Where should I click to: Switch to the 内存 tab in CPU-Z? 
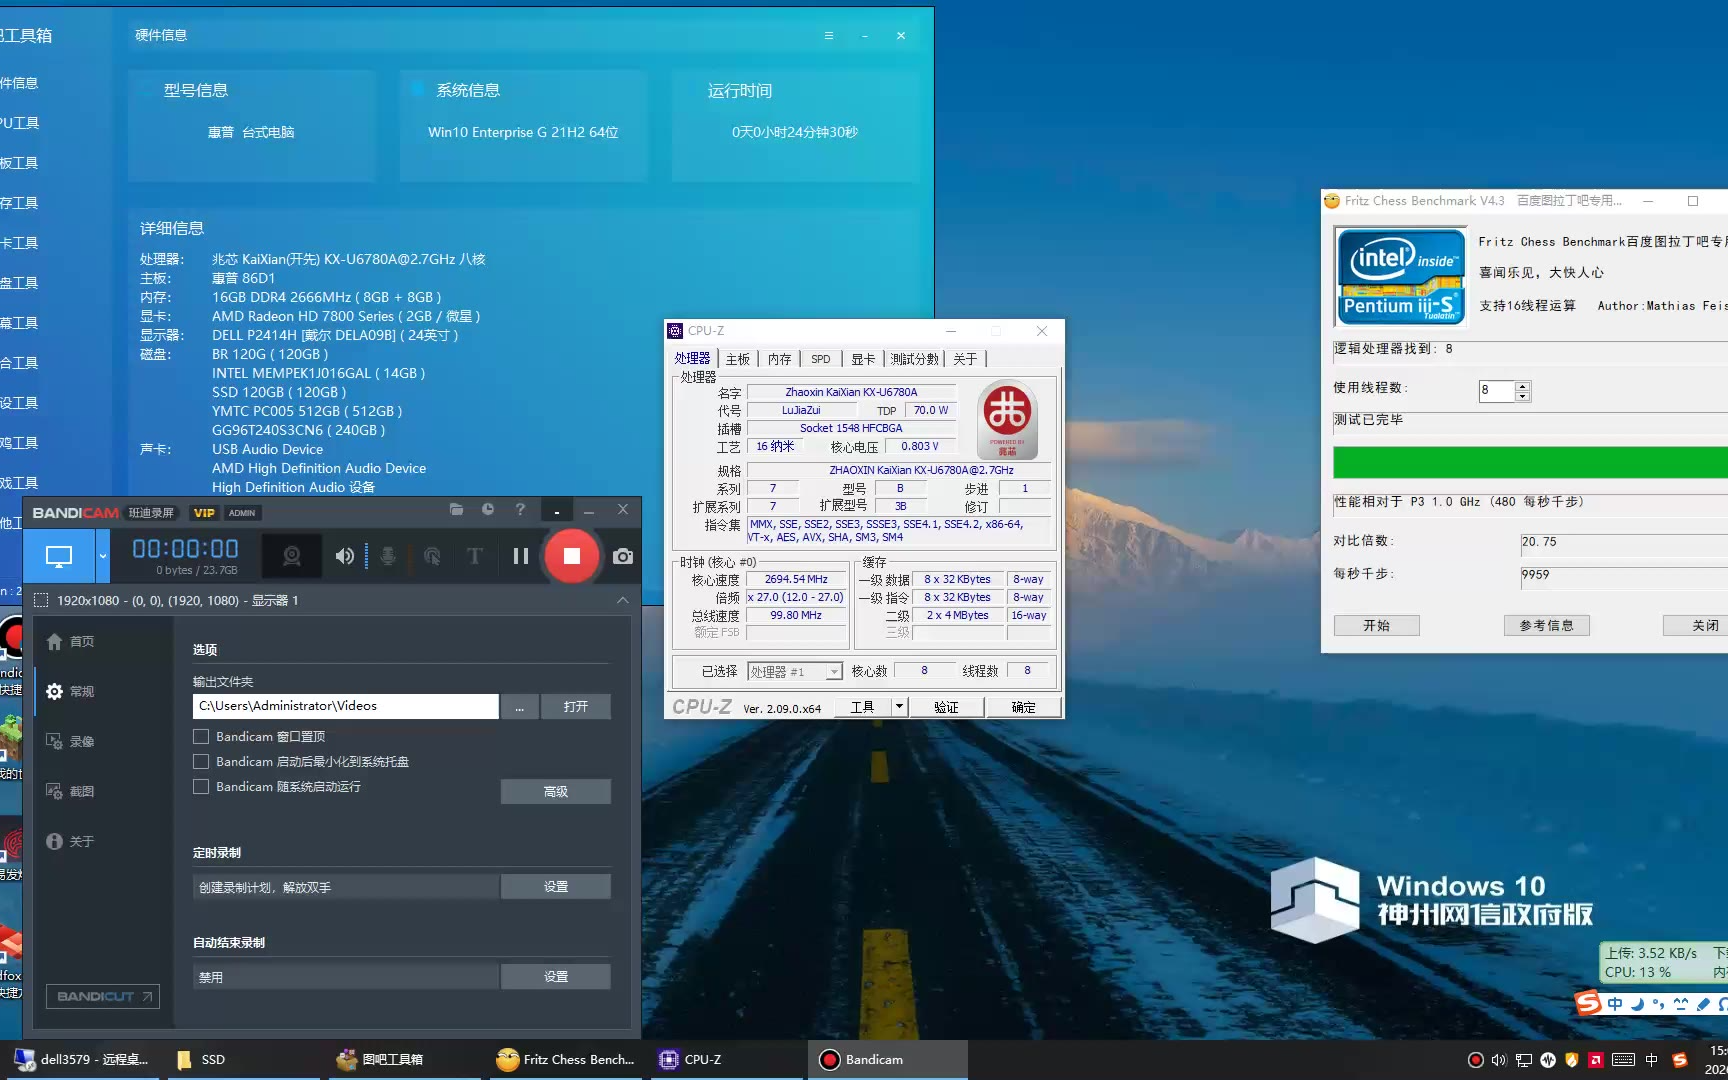coord(779,359)
